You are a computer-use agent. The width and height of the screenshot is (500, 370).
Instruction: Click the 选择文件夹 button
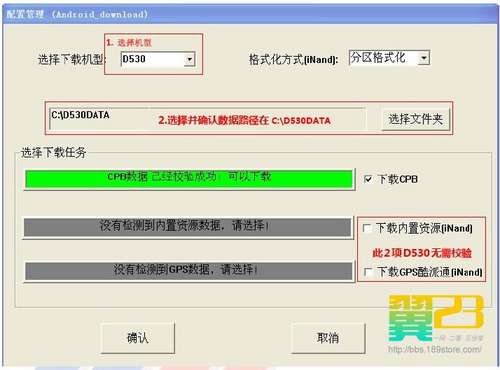pos(415,119)
